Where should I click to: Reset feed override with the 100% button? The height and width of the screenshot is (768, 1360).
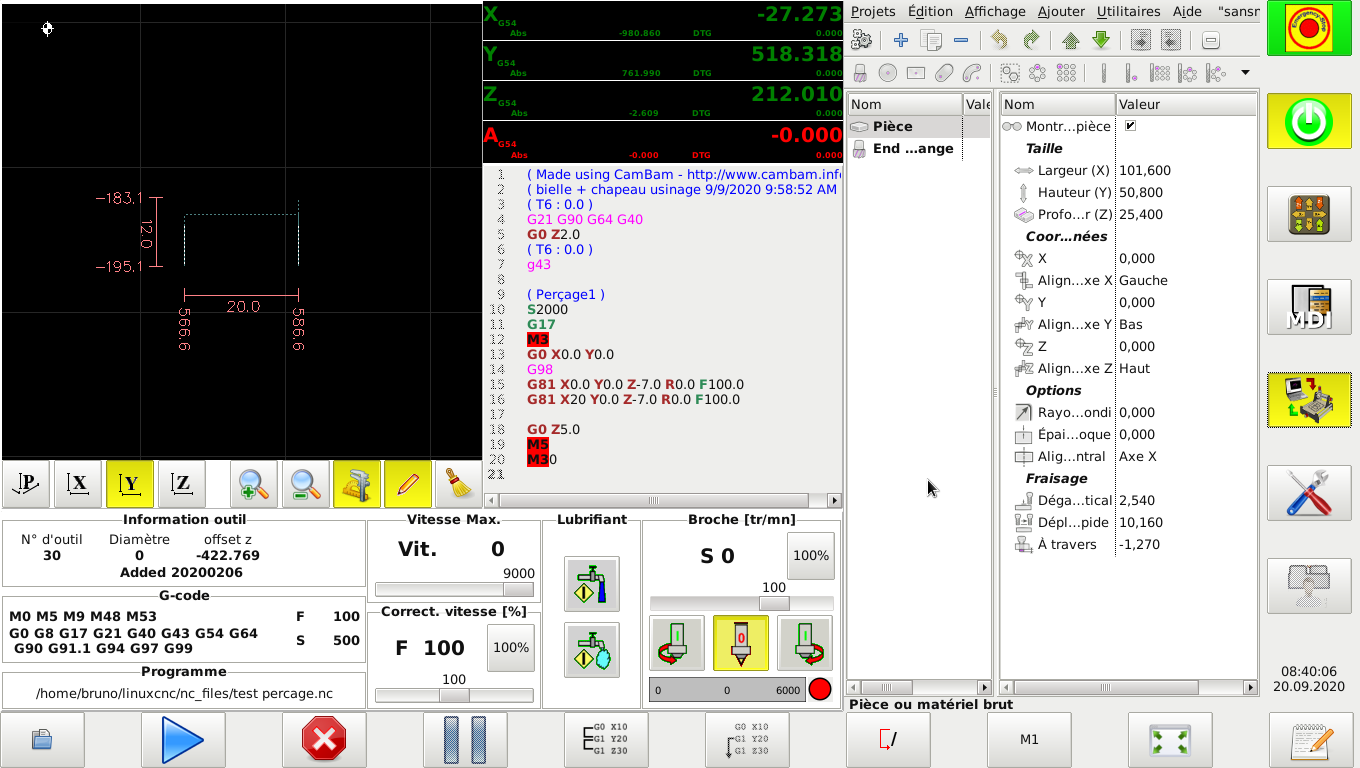point(511,648)
